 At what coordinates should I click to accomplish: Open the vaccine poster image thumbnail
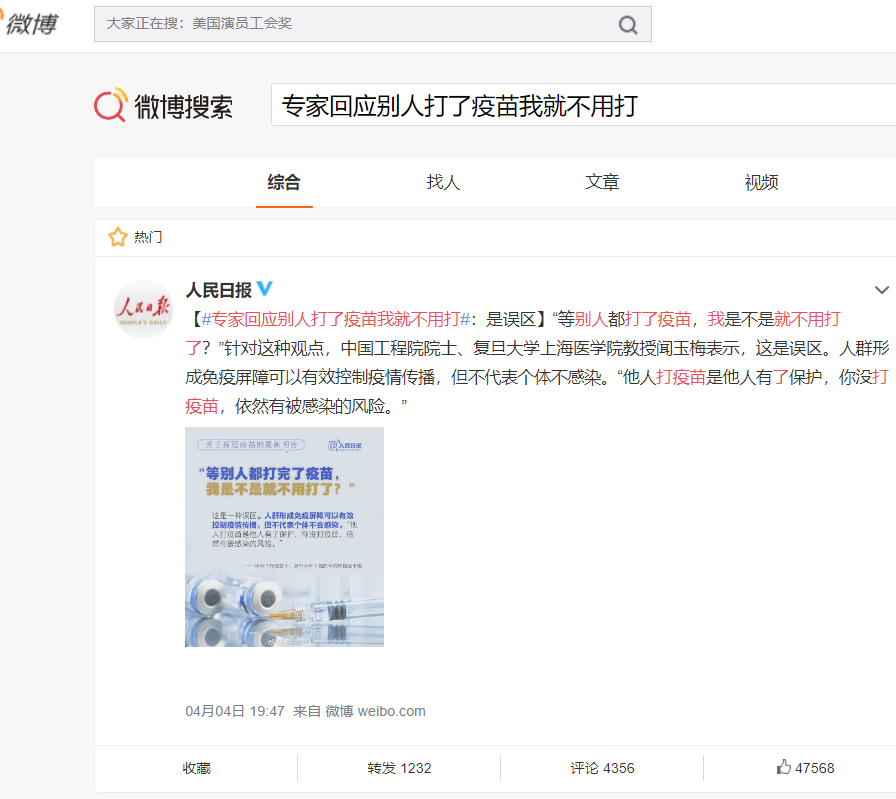point(284,537)
